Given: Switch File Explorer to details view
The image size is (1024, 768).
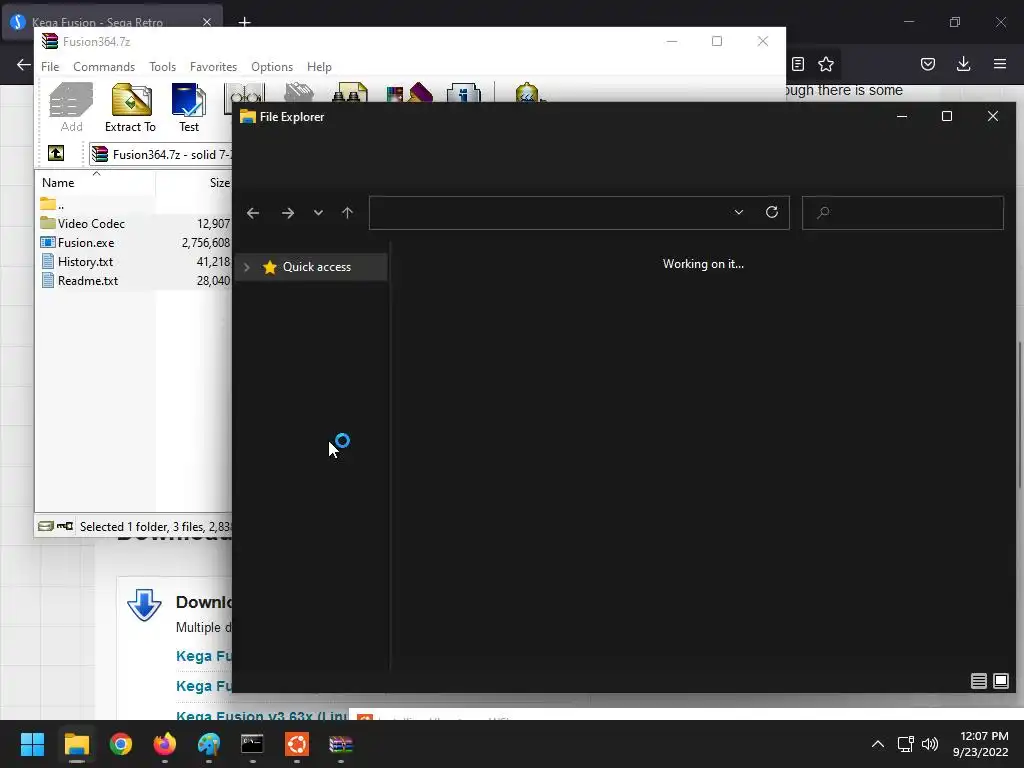Looking at the screenshot, I should click(978, 681).
